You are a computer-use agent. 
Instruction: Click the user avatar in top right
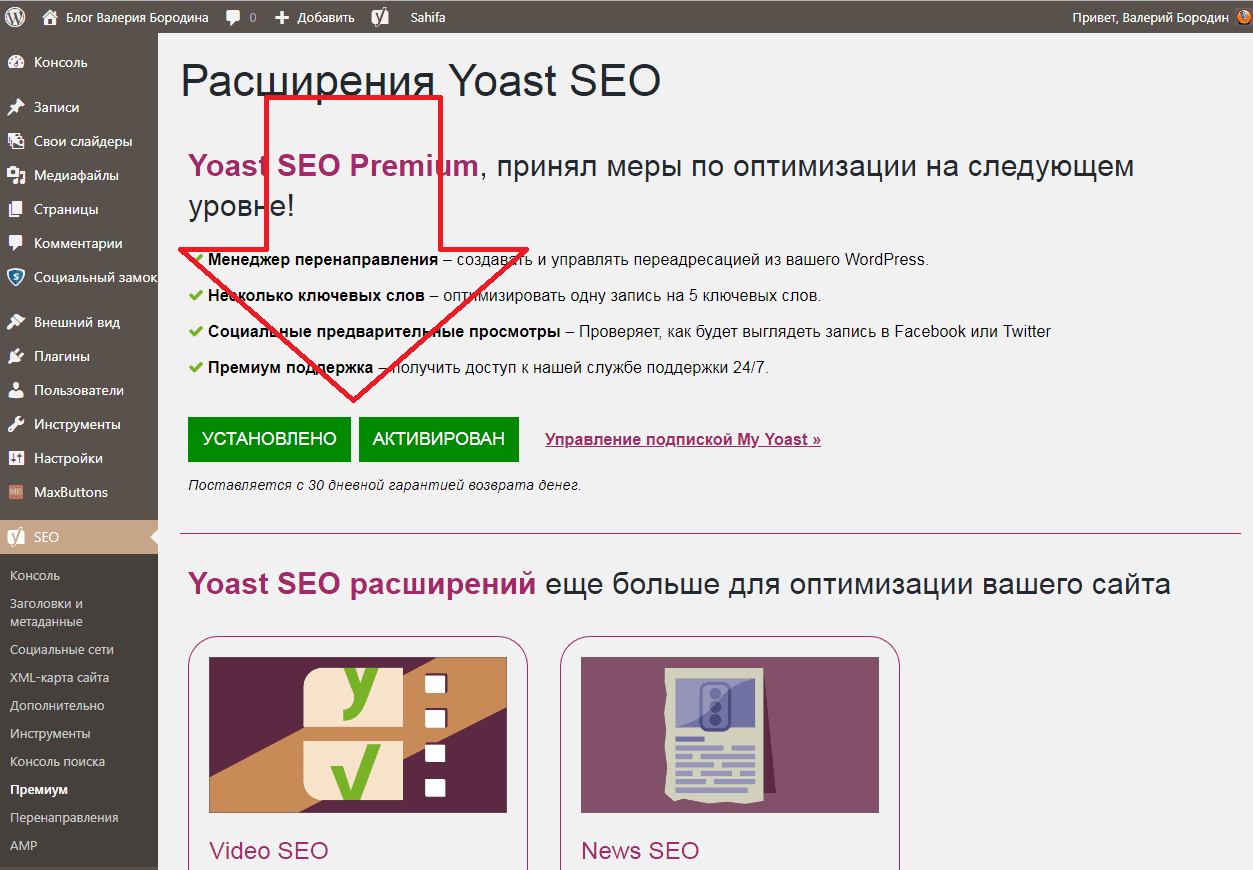tap(1243, 17)
